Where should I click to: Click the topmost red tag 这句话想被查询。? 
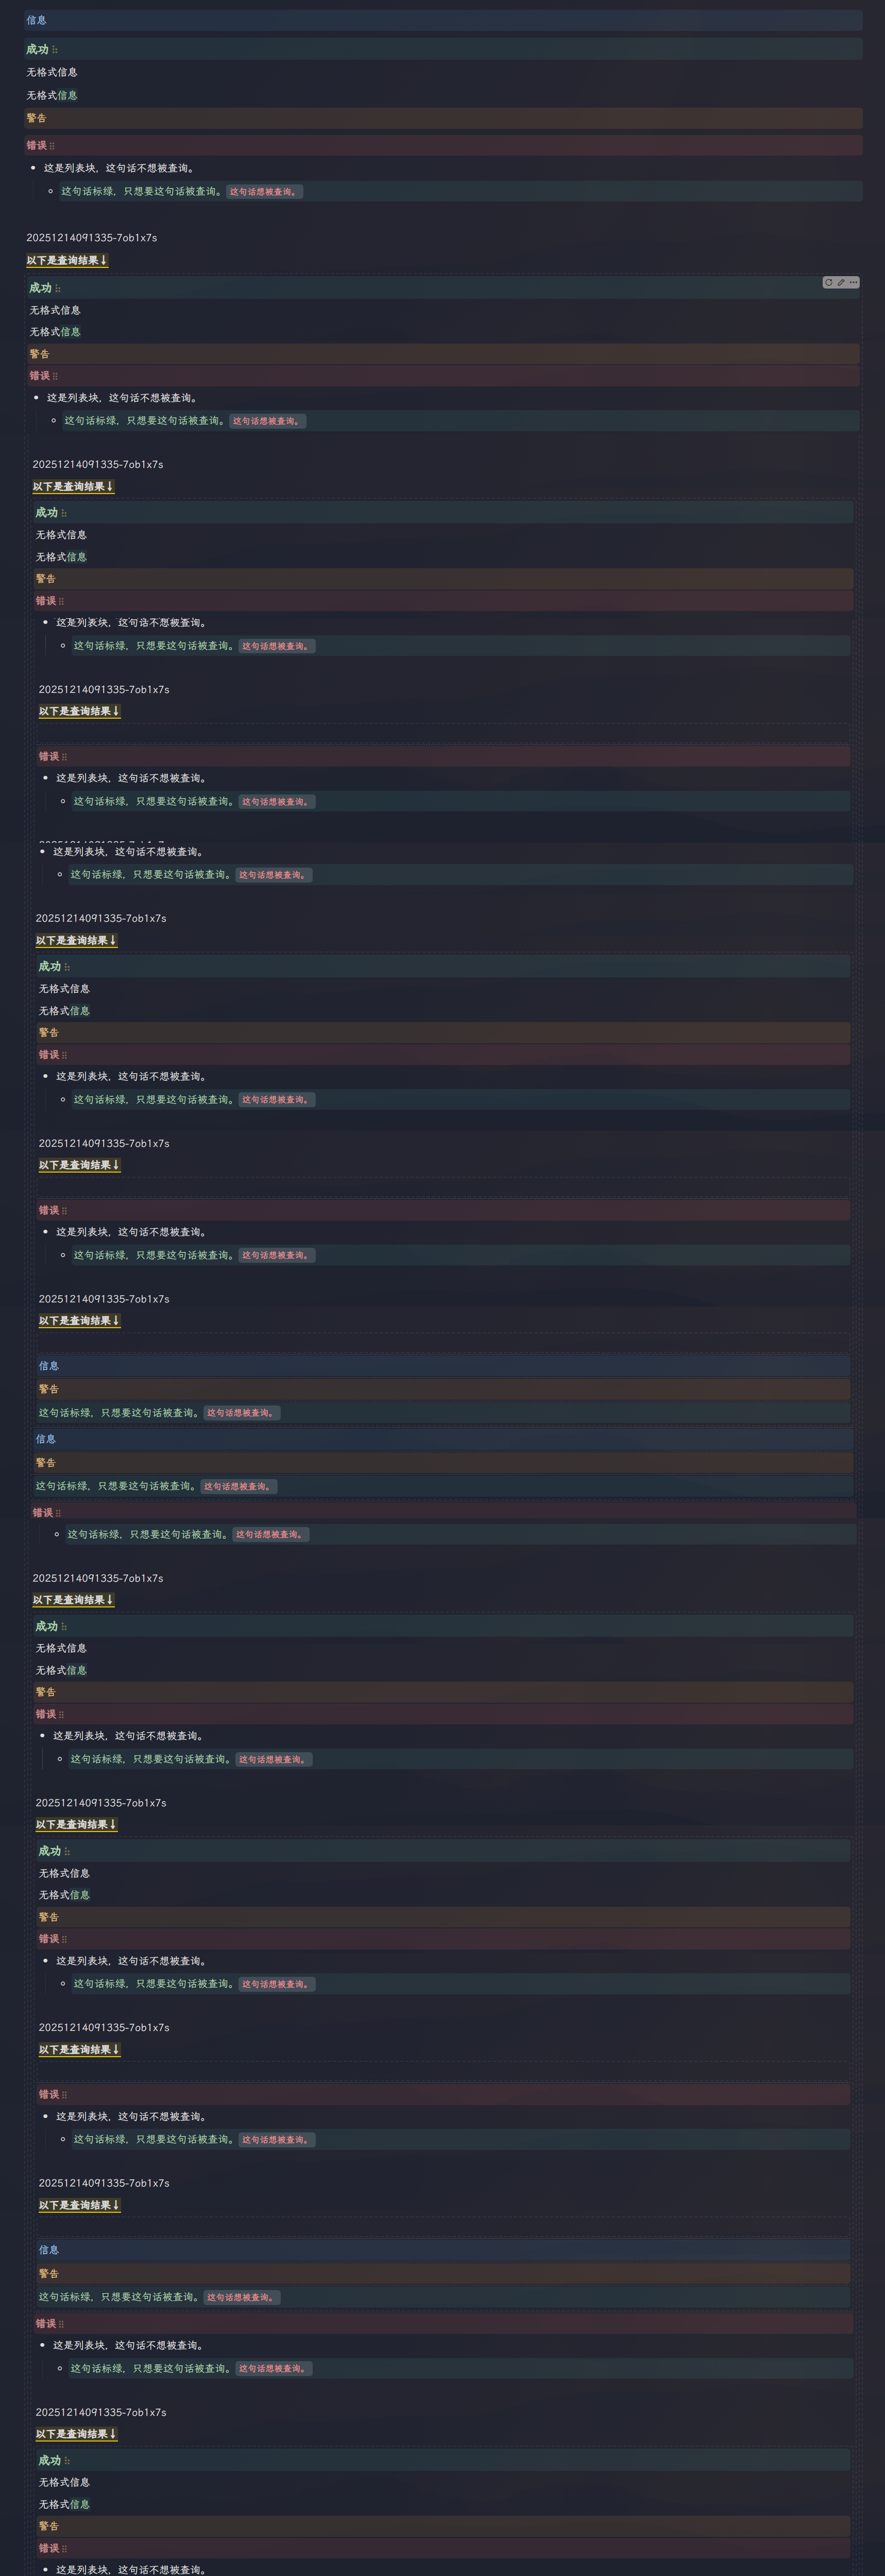pos(264,192)
